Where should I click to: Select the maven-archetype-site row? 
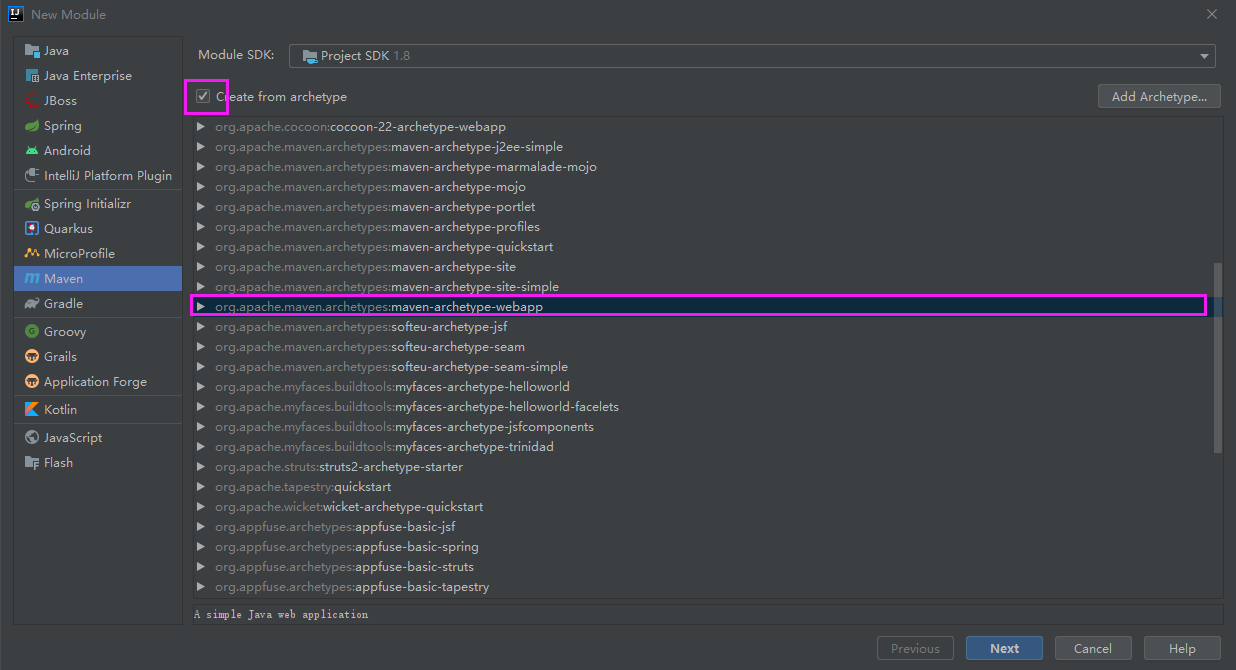point(702,267)
